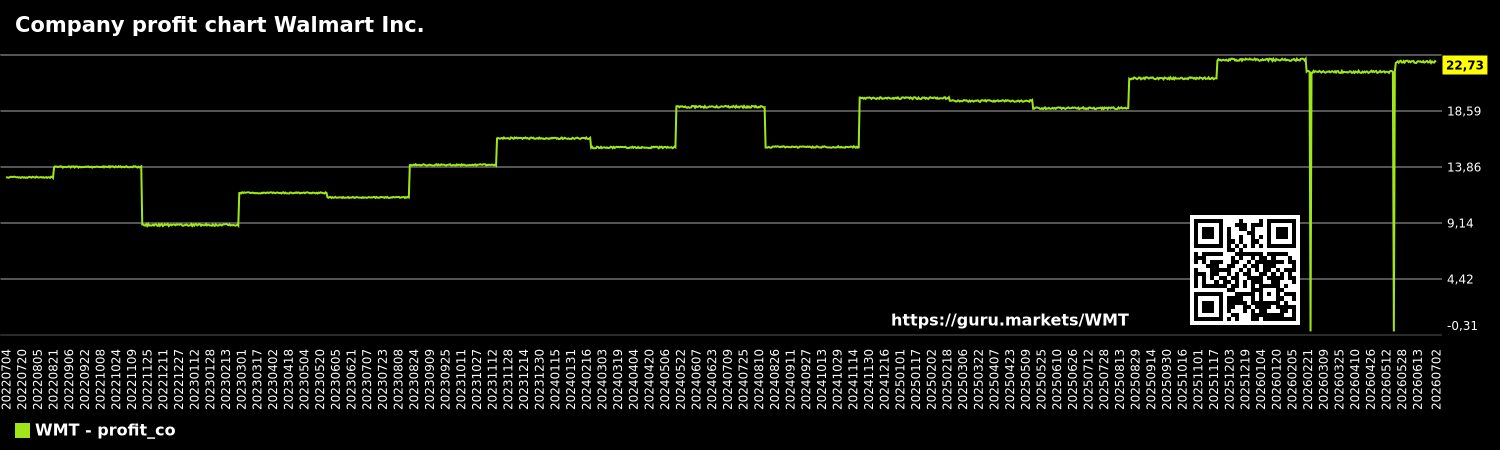Viewport: 1500px width, 450px height.
Task: Click the 20241114 date label on x-axis
Action: pyautogui.click(x=854, y=379)
